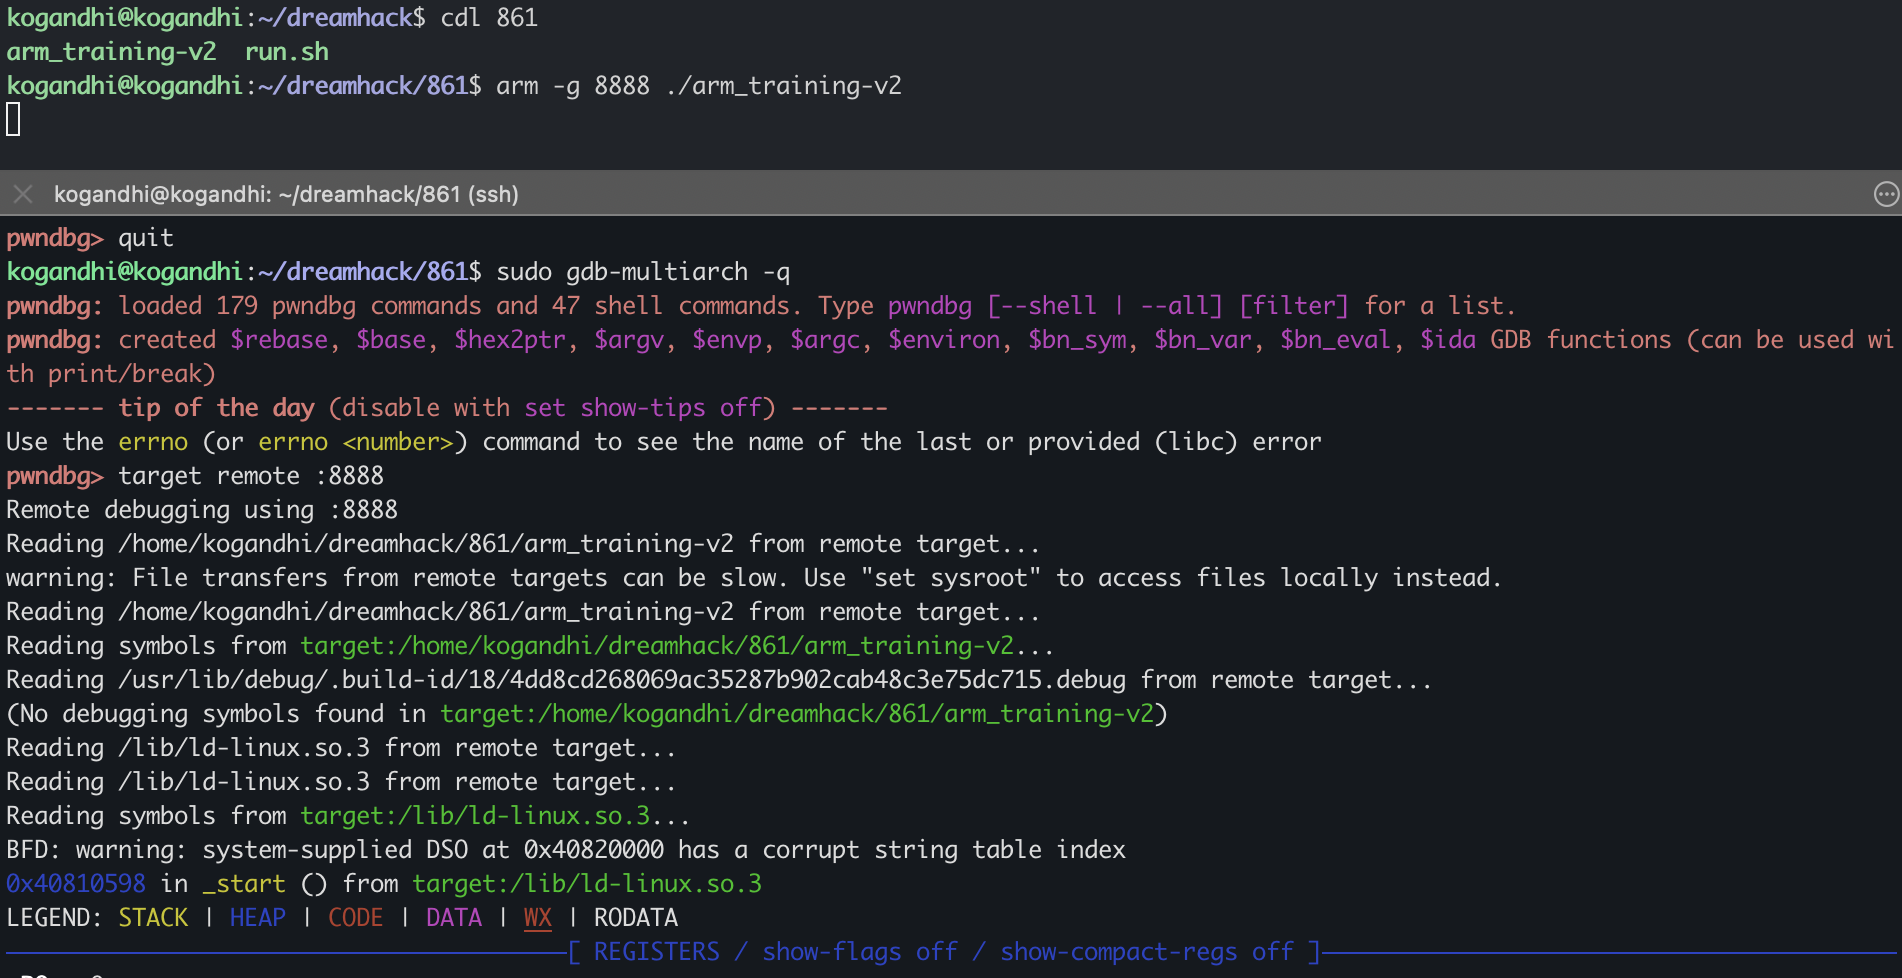The image size is (1902, 978).
Task: Click the "set show-tips off" tip text
Action: point(642,408)
